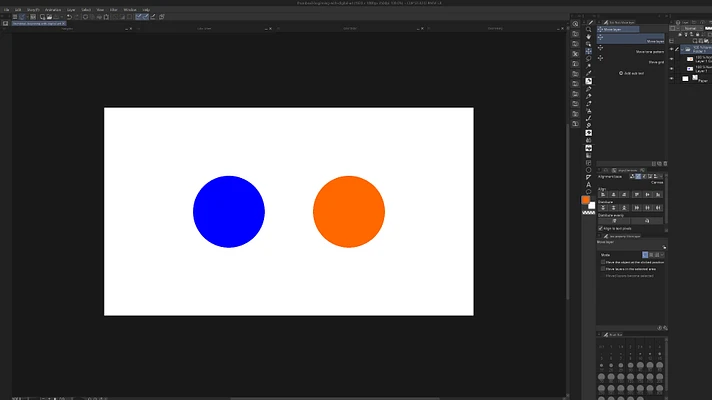Screen dimensions: 712x400
Task: Collapse the folder layer with its arrow
Action: coord(682,49)
